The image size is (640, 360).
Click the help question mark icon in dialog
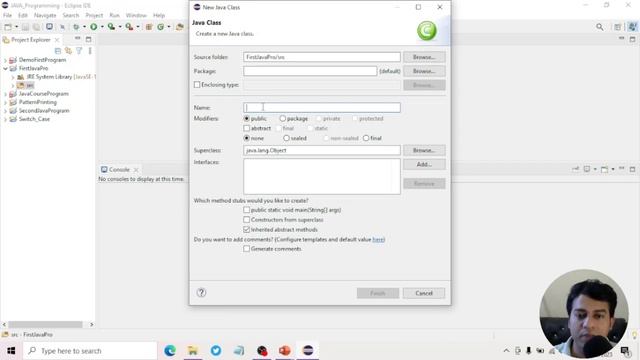[x=201, y=293]
